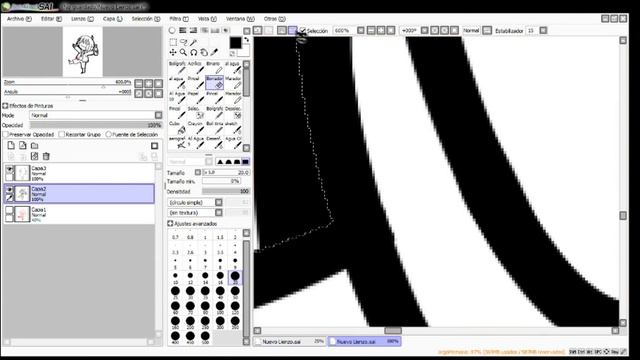Choose the aerógrafo airbrush tool

tap(177, 142)
